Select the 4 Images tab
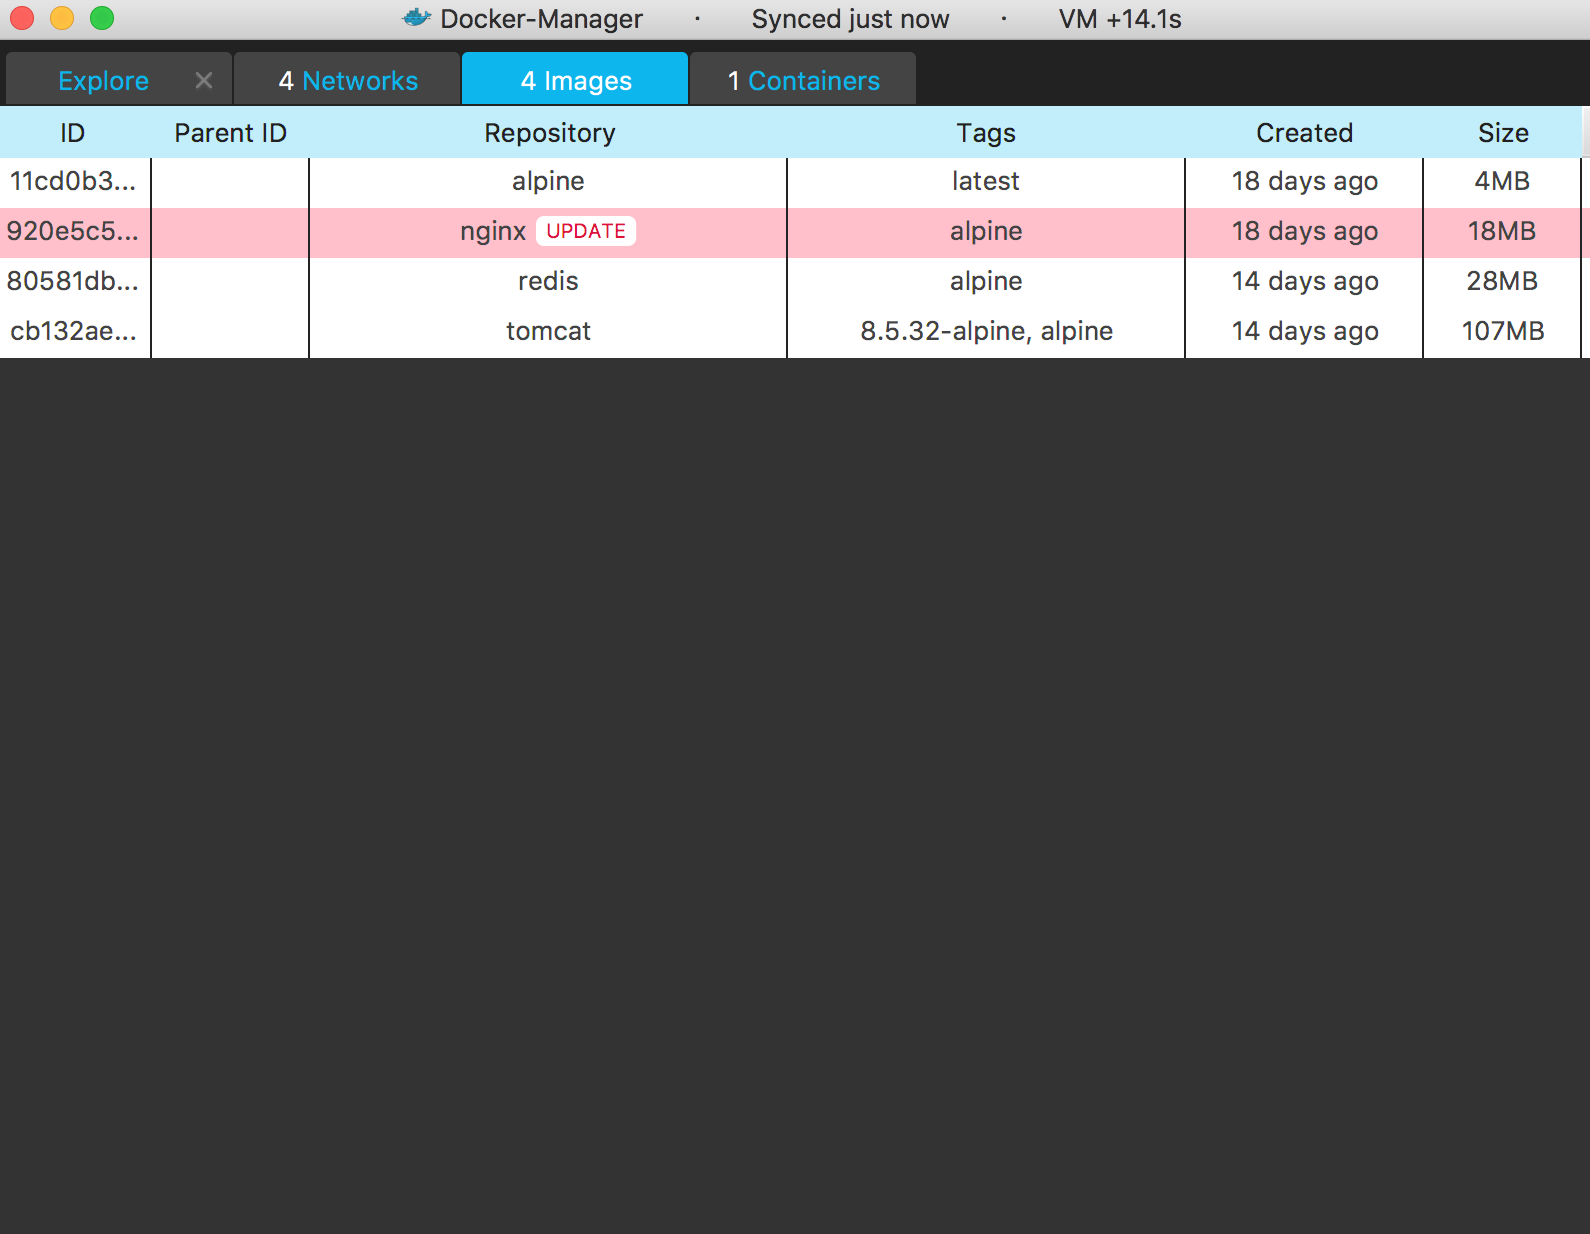 point(575,79)
